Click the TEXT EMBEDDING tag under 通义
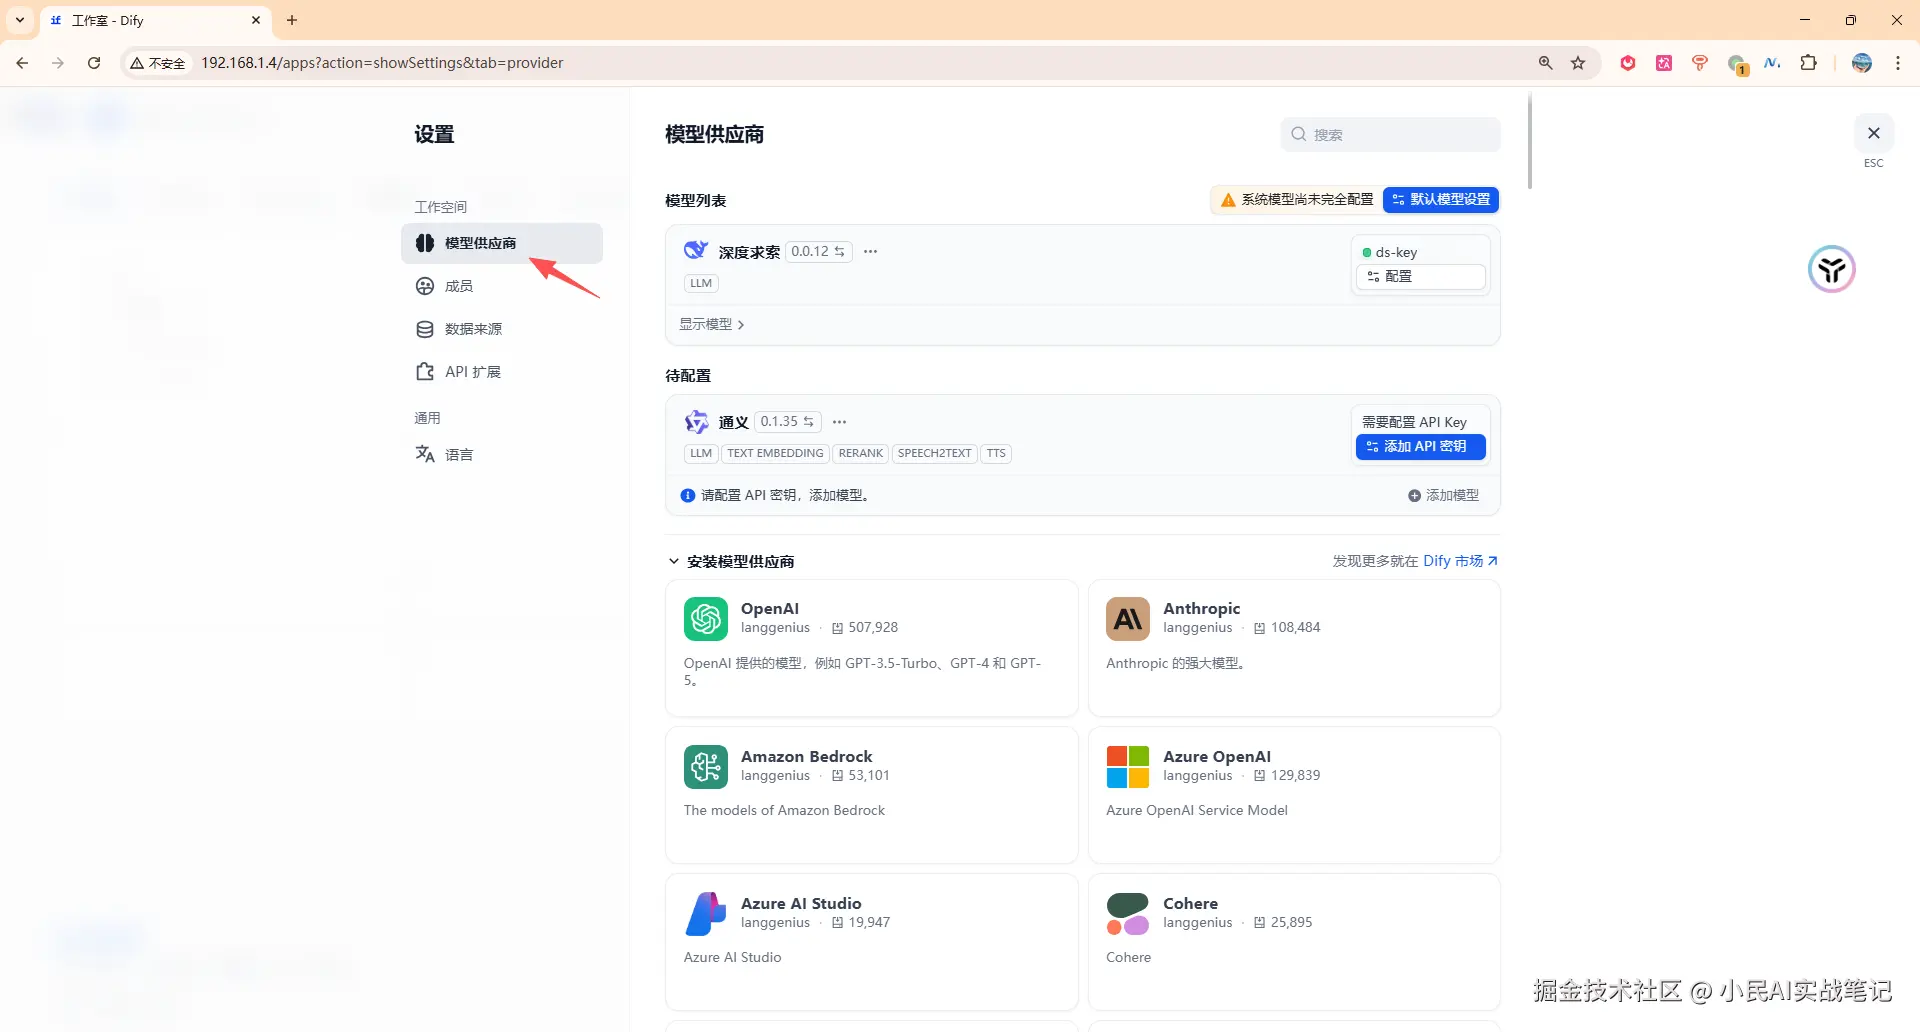1920x1032 pixels. pyautogui.click(x=775, y=454)
